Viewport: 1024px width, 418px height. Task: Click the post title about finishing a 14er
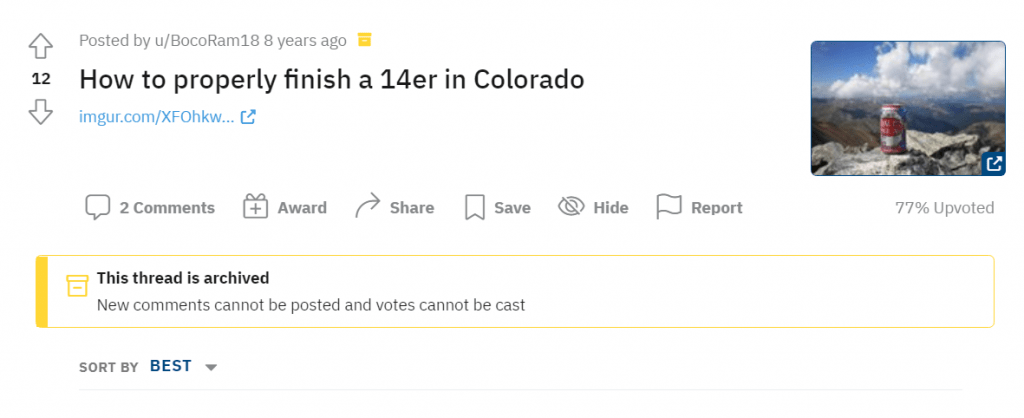tap(331, 78)
